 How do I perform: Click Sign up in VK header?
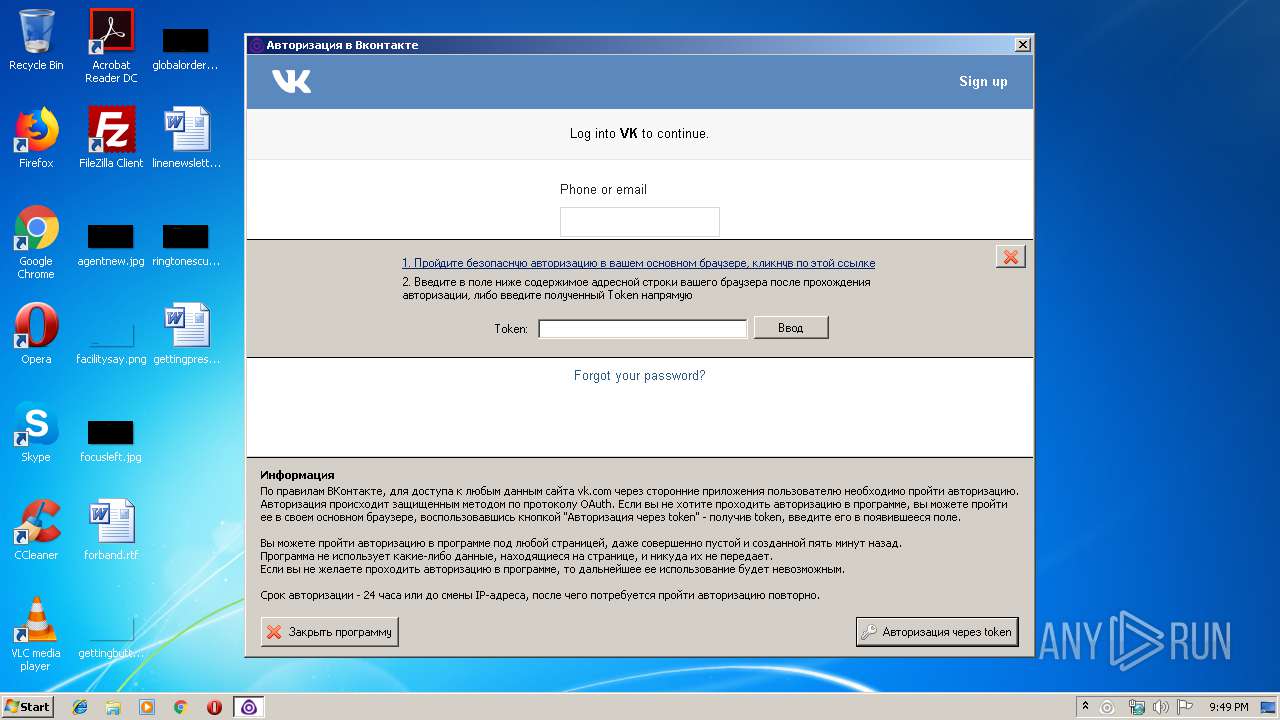click(983, 81)
